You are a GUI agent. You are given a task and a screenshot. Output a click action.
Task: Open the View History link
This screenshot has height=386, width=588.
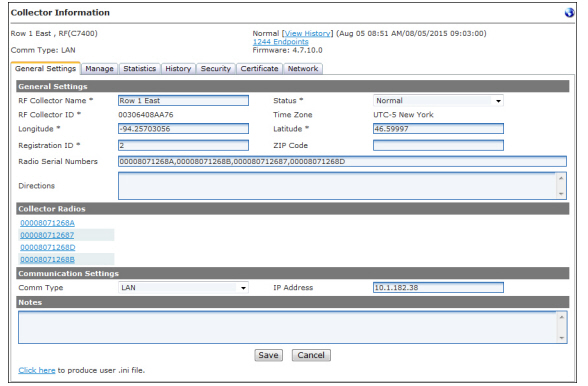308,33
